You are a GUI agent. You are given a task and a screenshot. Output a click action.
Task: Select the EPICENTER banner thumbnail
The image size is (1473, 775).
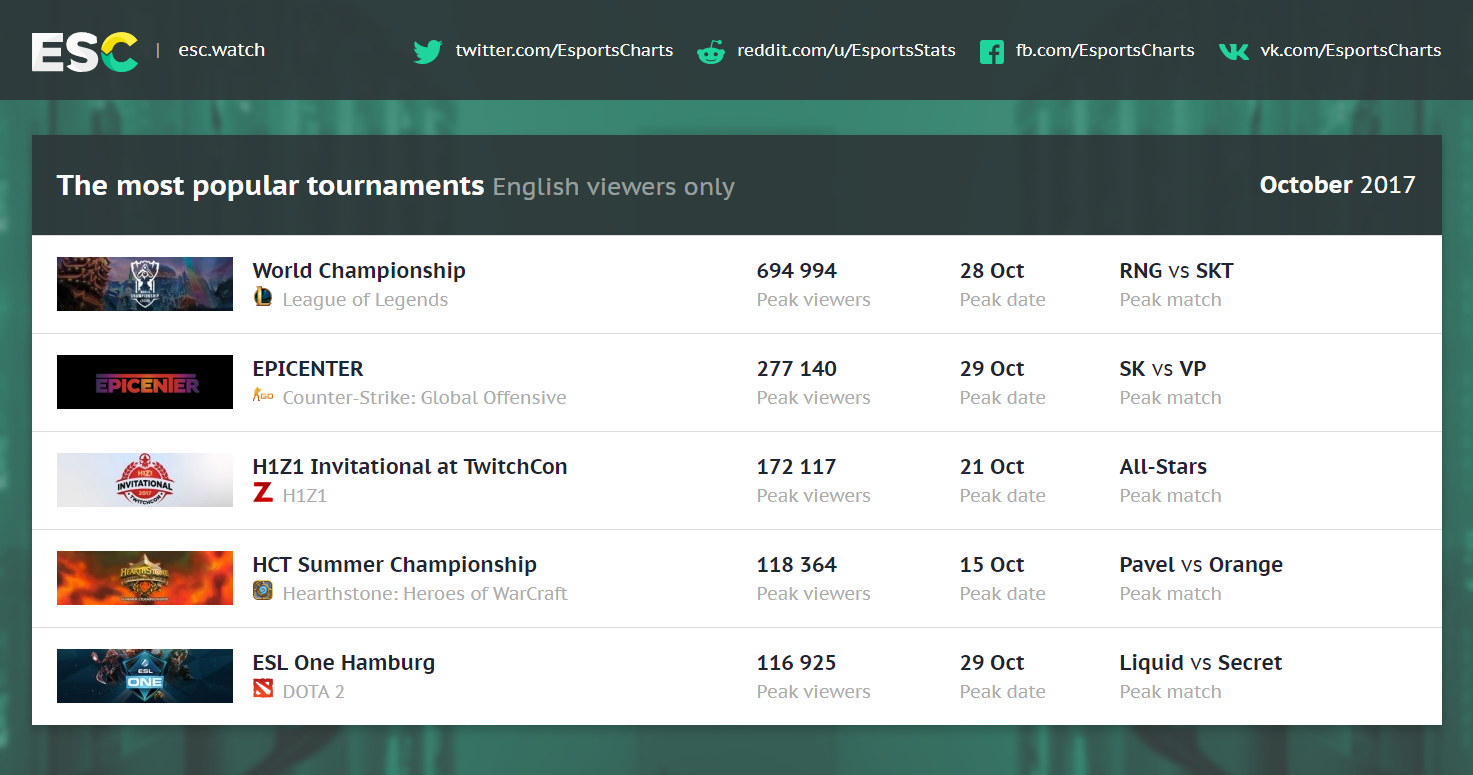click(145, 382)
